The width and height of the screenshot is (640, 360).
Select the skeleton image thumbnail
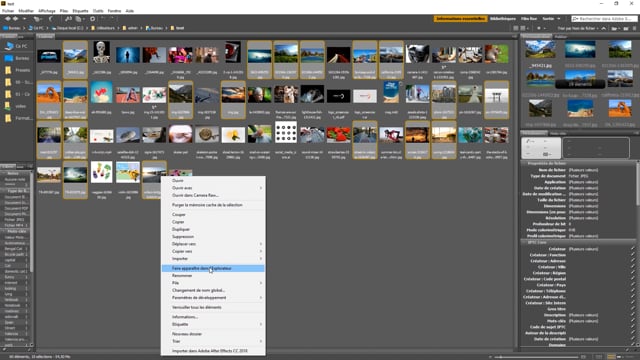coord(101,52)
